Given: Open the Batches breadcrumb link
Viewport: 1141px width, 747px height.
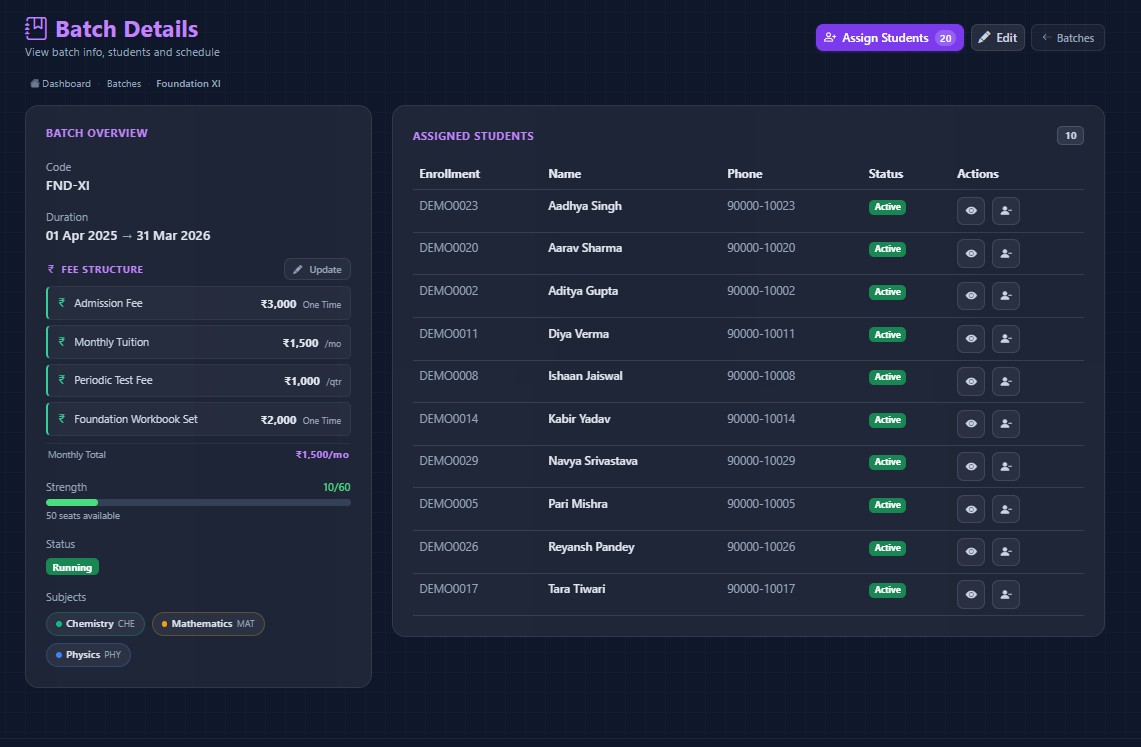Looking at the screenshot, I should [124, 84].
